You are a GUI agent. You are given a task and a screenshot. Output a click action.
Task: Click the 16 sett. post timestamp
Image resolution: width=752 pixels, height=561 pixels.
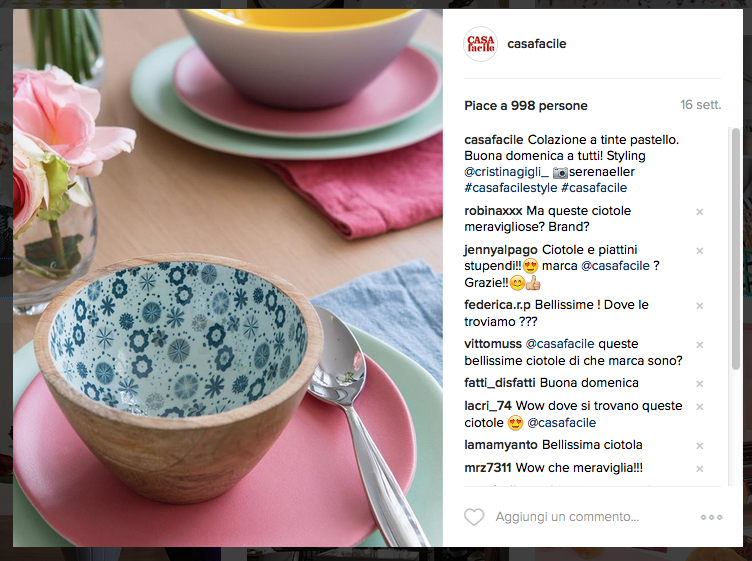point(701,105)
